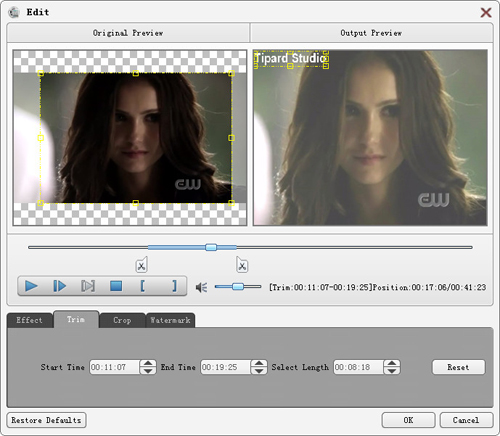The image size is (500, 436).
Task: Confirm edits with OK button
Action: pyautogui.click(x=408, y=420)
